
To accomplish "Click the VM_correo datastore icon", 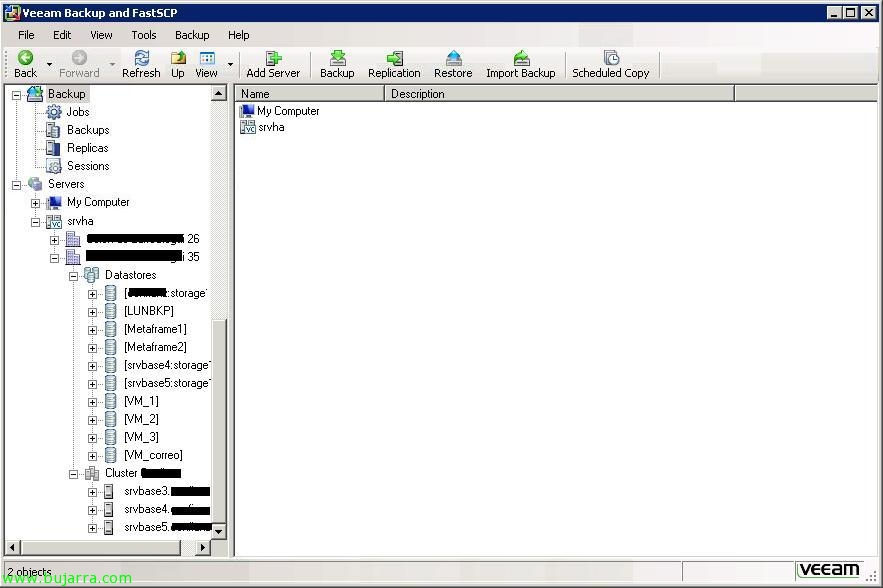I will (110, 455).
